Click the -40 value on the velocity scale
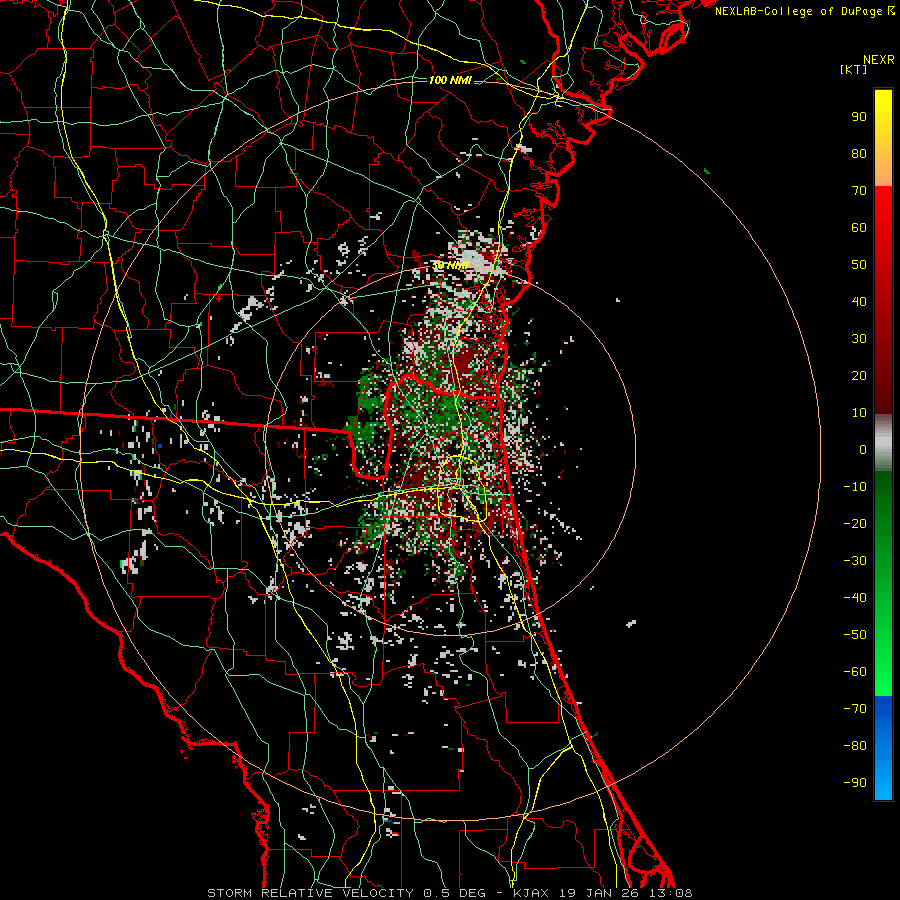The height and width of the screenshot is (900, 900). tap(855, 598)
